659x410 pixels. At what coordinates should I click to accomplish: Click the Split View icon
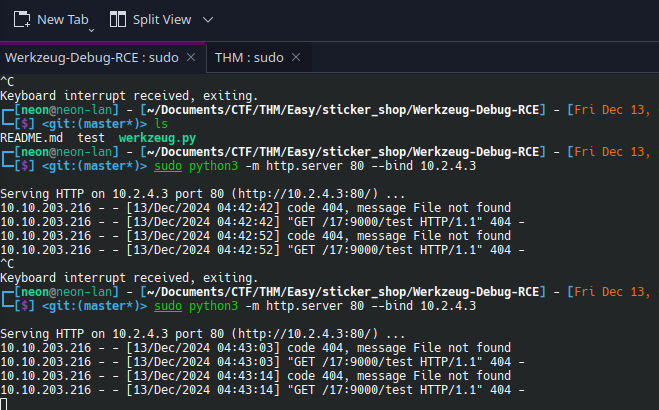pos(118,19)
